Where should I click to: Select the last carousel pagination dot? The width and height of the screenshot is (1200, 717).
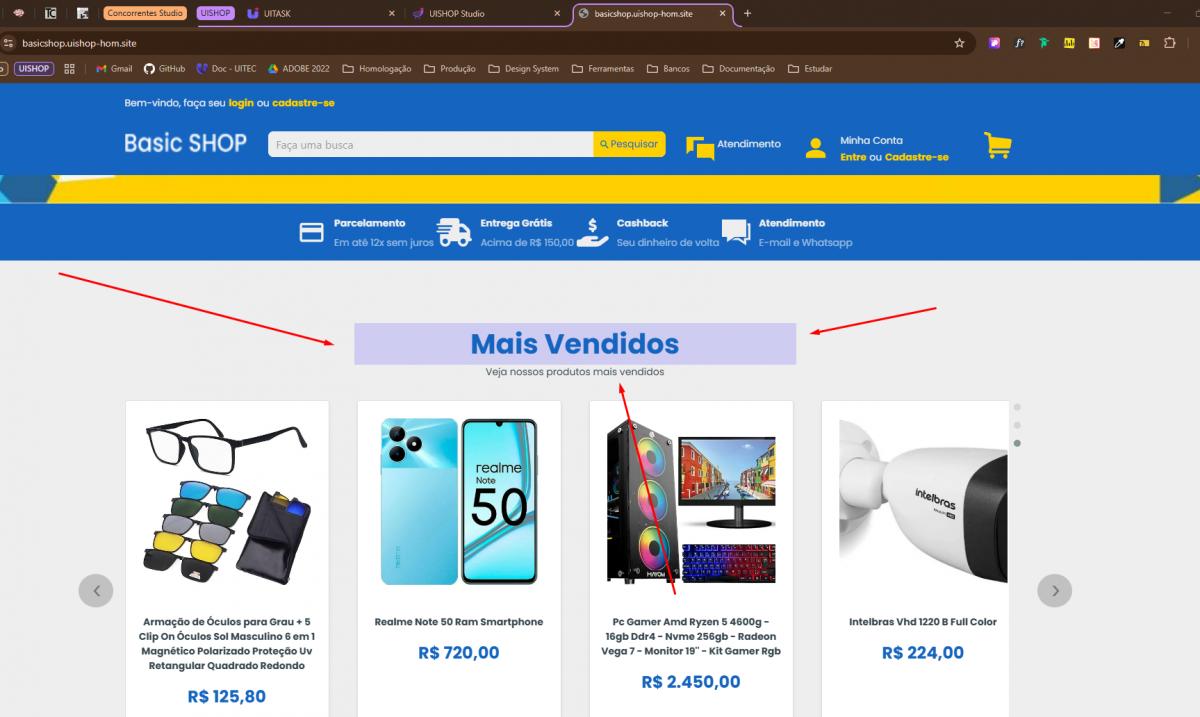click(x=1018, y=443)
